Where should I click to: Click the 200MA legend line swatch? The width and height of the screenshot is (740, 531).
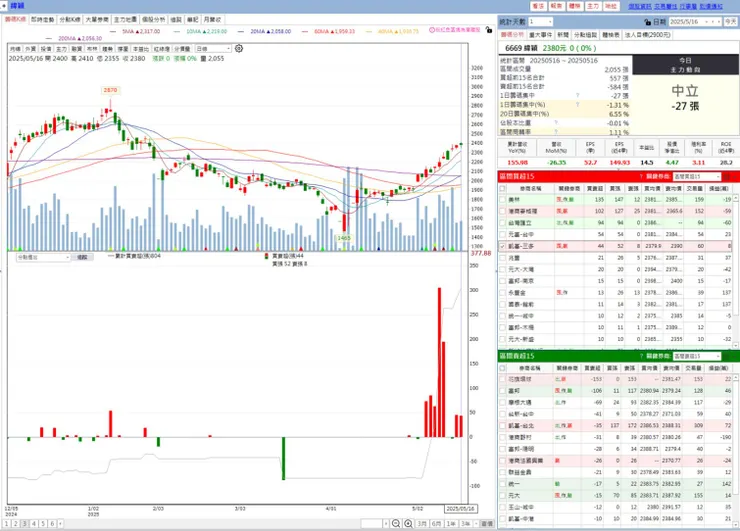click(x=49, y=38)
